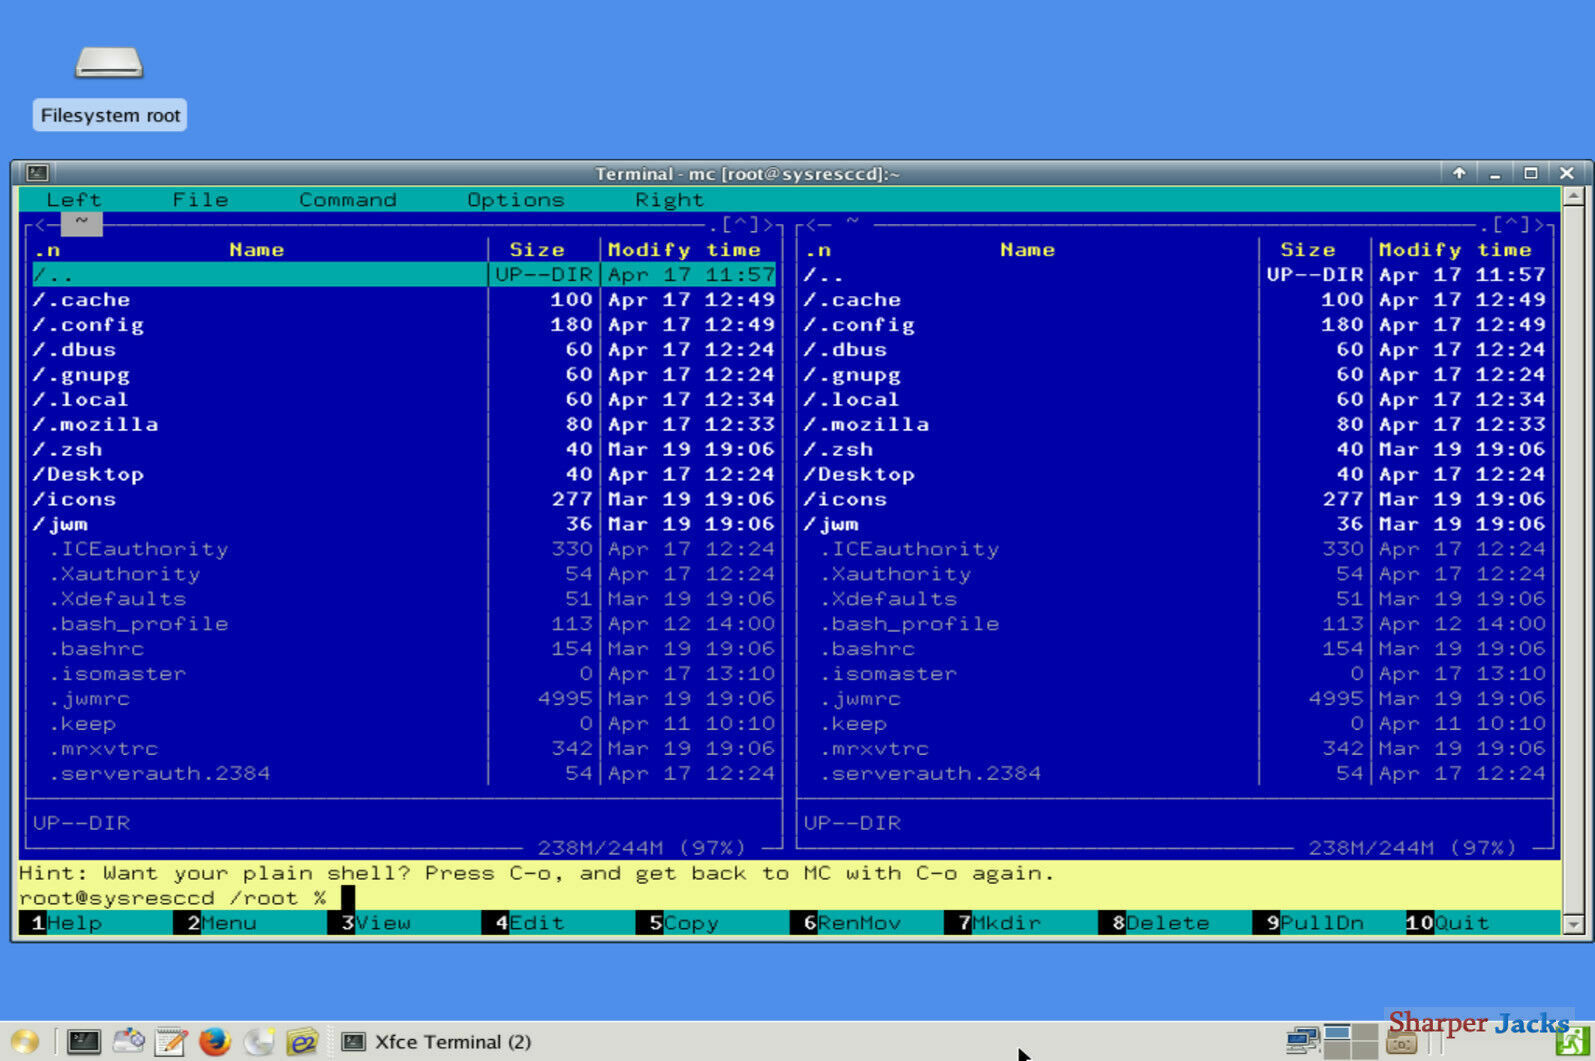Open the Filesystem root desktop icon

coord(109,86)
